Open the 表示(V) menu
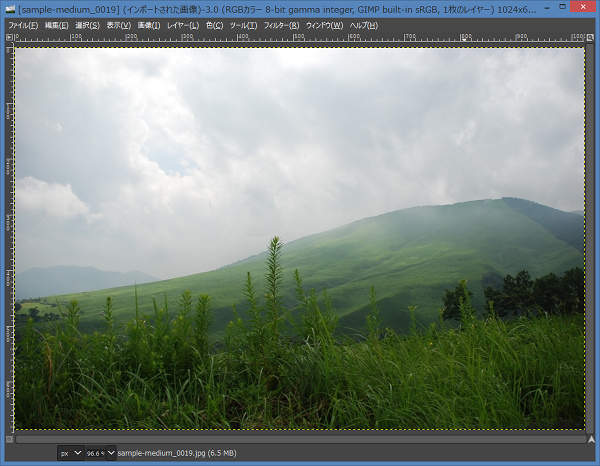This screenshot has height=466, width=600. pos(119,26)
